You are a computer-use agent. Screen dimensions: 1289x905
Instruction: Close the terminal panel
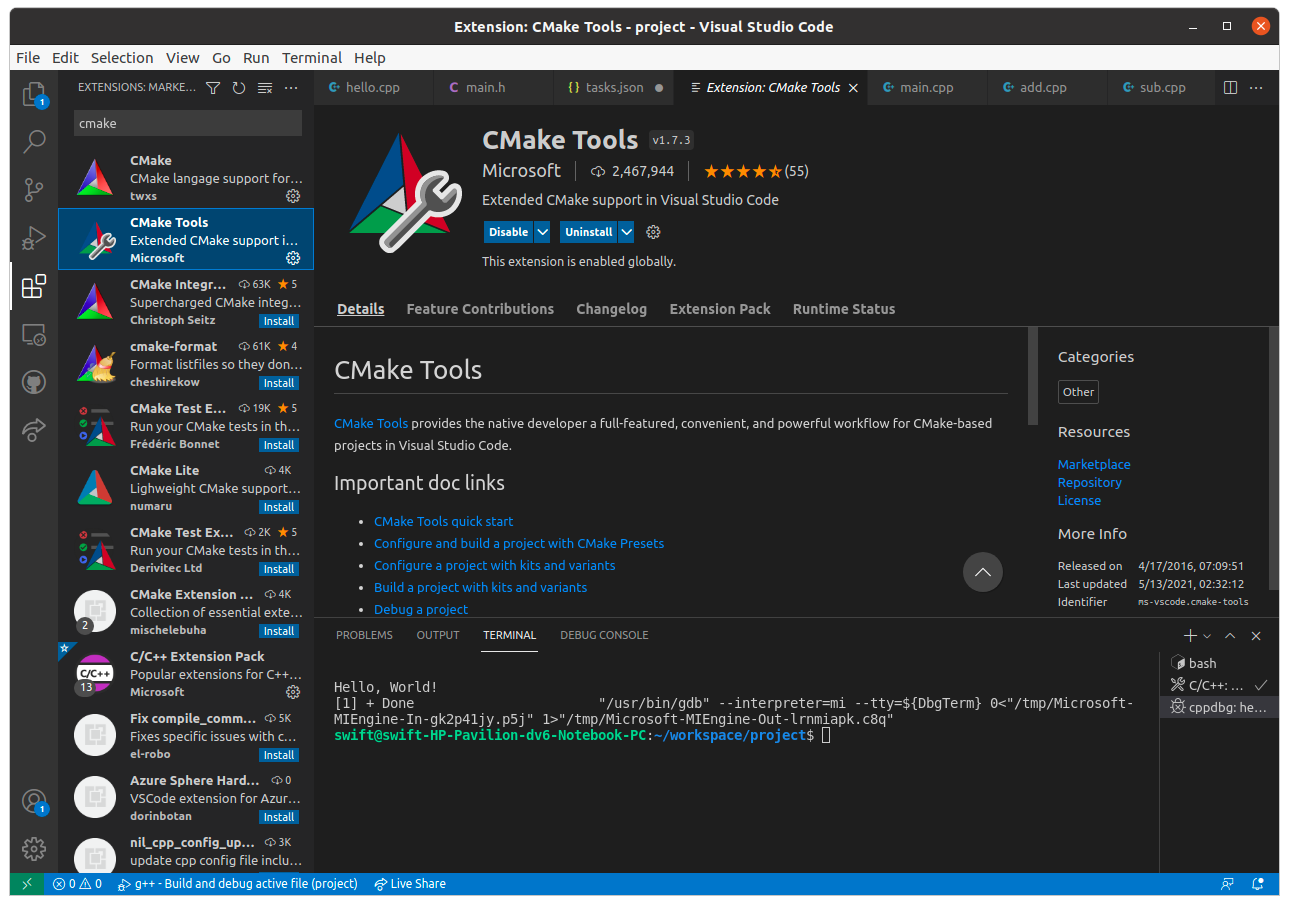coord(1256,636)
